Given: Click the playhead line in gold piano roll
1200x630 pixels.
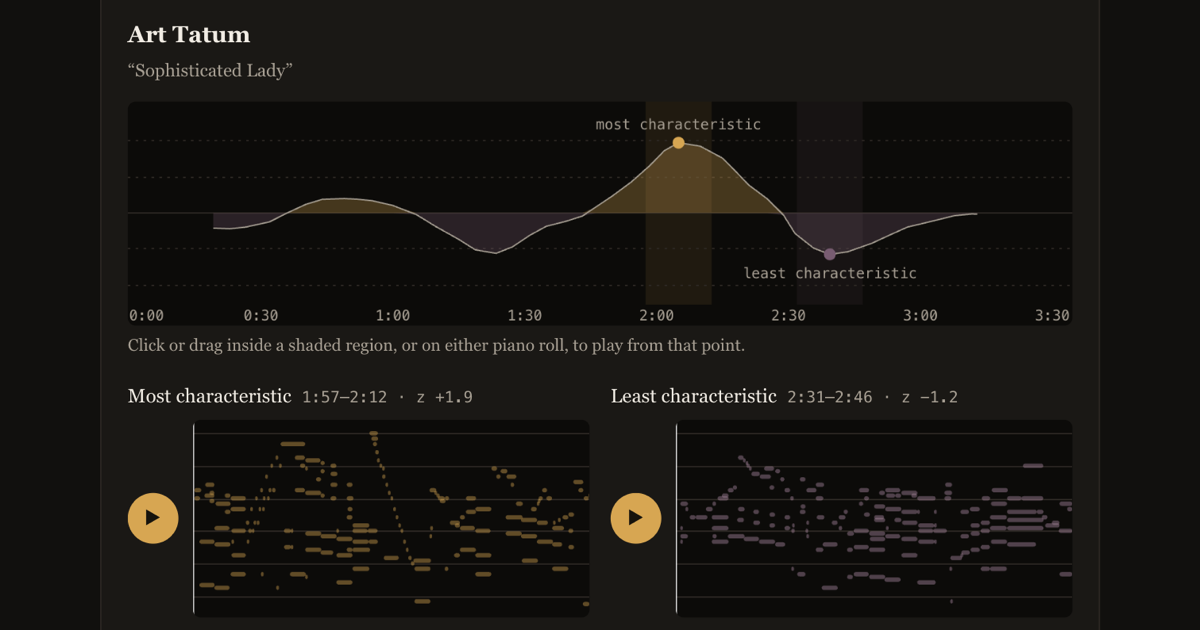Looking at the screenshot, I should coord(194,518).
